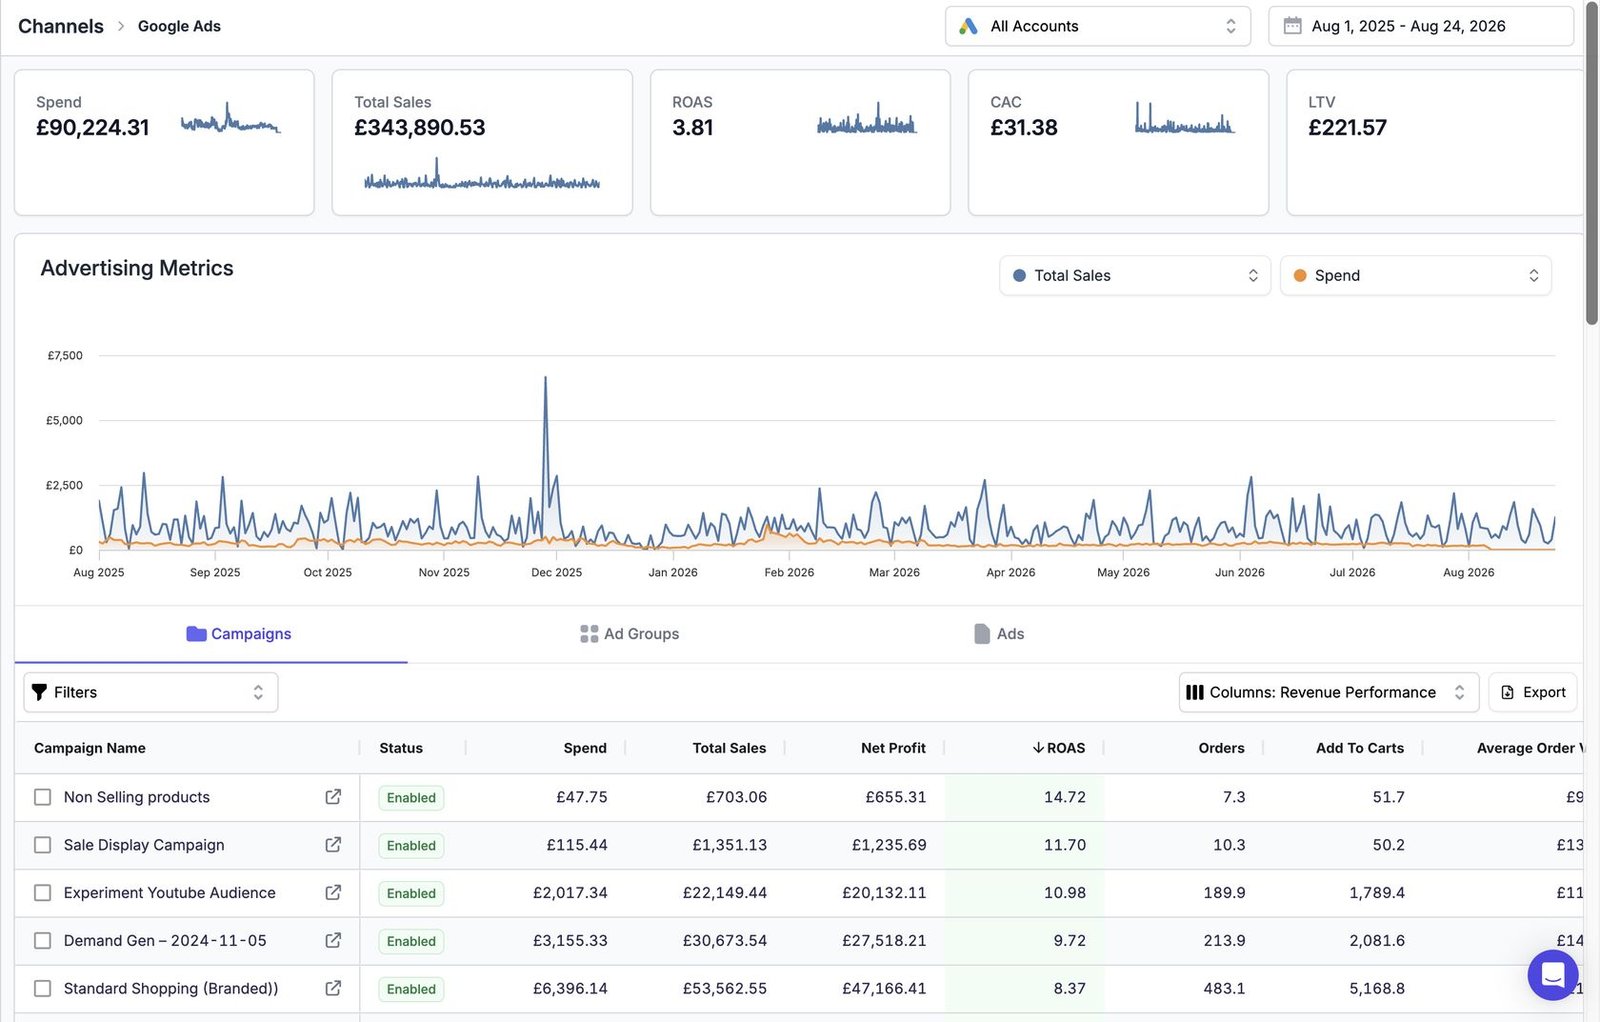The height and width of the screenshot is (1022, 1600).
Task: Click the Total Sales summary card
Action: pos(482,142)
